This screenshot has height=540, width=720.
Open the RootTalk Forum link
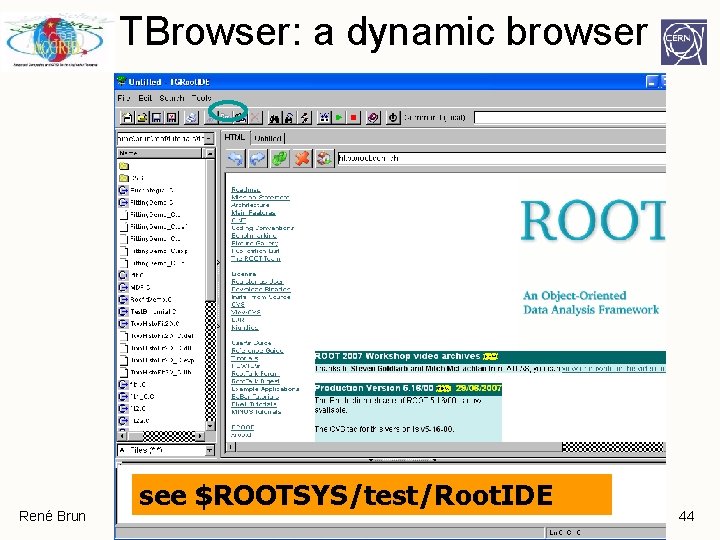click(255, 373)
